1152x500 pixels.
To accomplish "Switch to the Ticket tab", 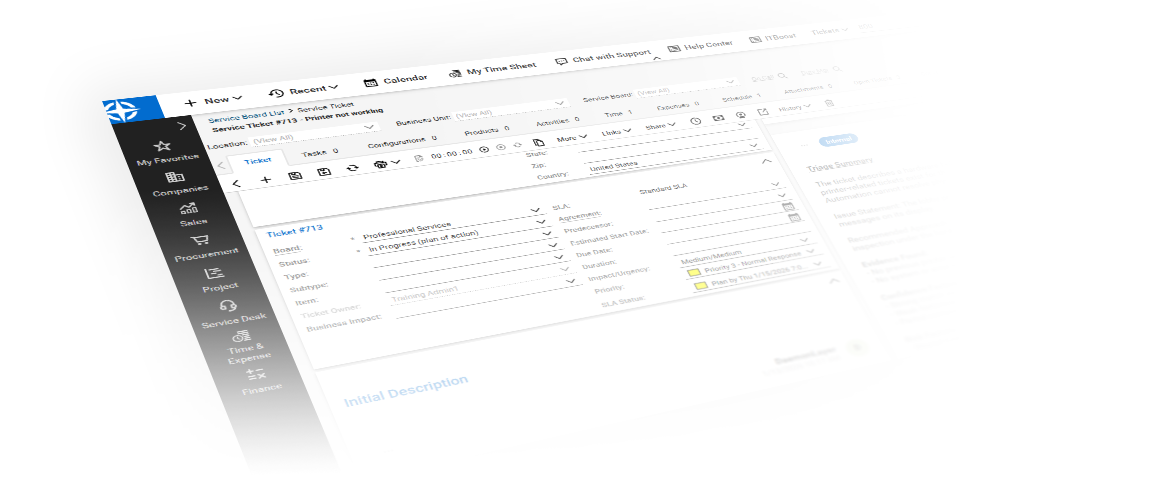I will (x=257, y=161).
